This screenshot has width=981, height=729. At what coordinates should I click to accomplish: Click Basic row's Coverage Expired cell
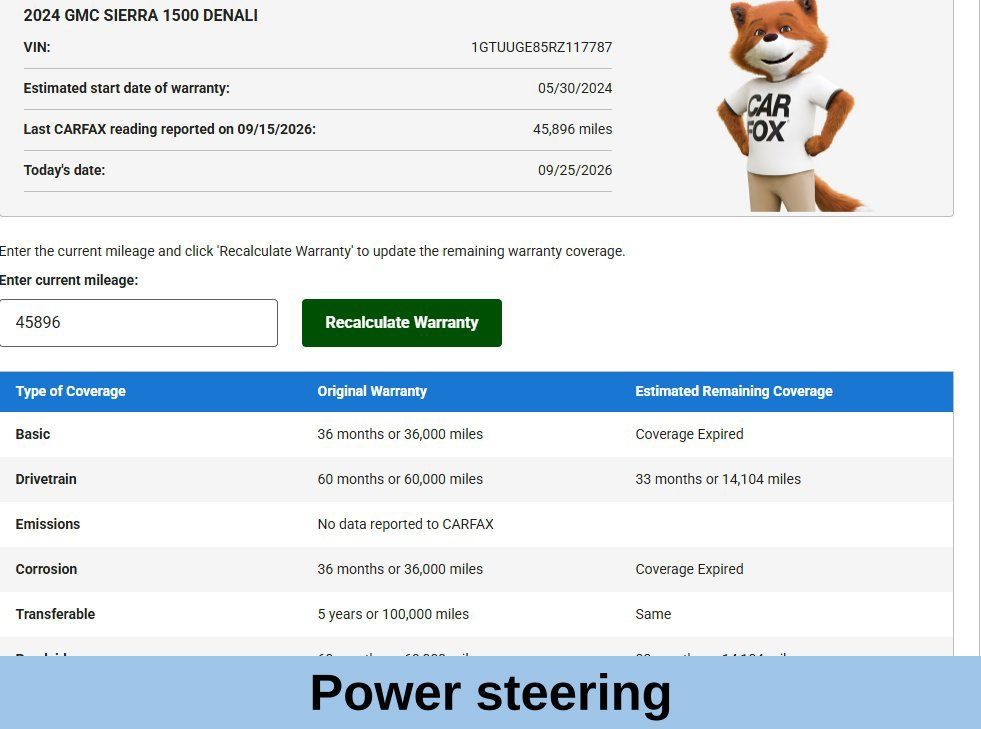tap(689, 434)
